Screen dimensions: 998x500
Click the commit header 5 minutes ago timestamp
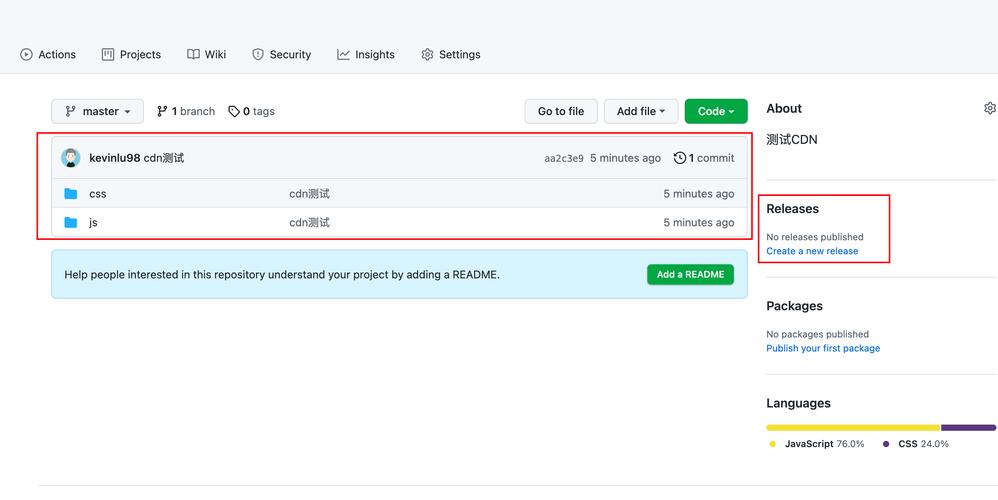pos(625,158)
